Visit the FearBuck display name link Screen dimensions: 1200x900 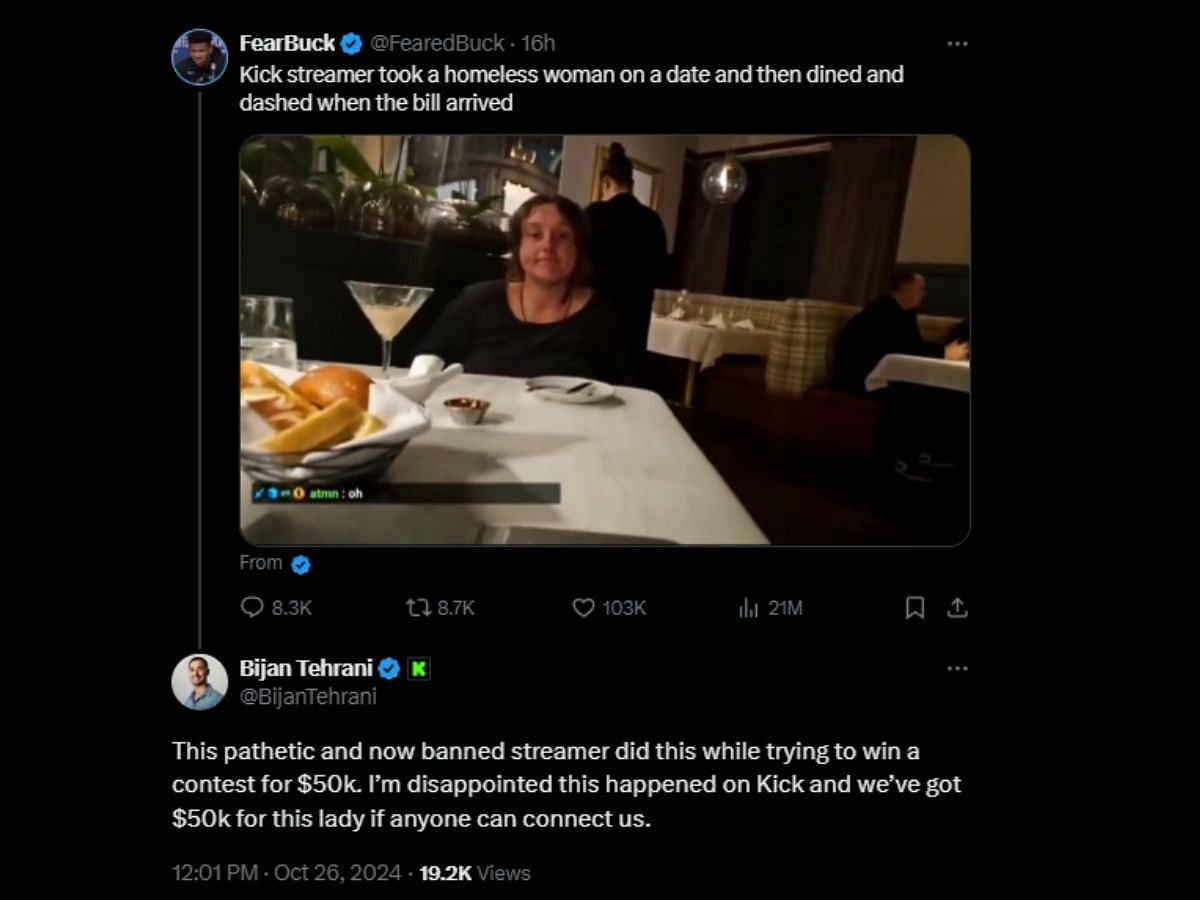click(x=287, y=44)
